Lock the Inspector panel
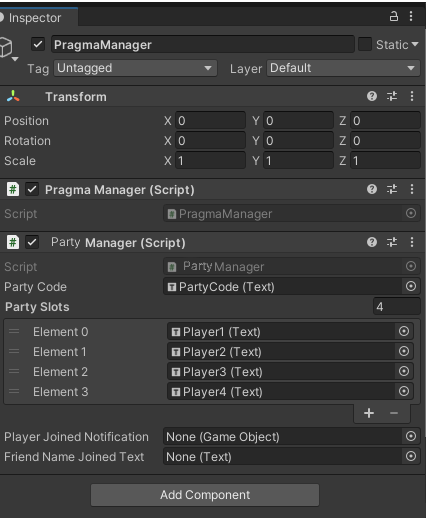 394,16
